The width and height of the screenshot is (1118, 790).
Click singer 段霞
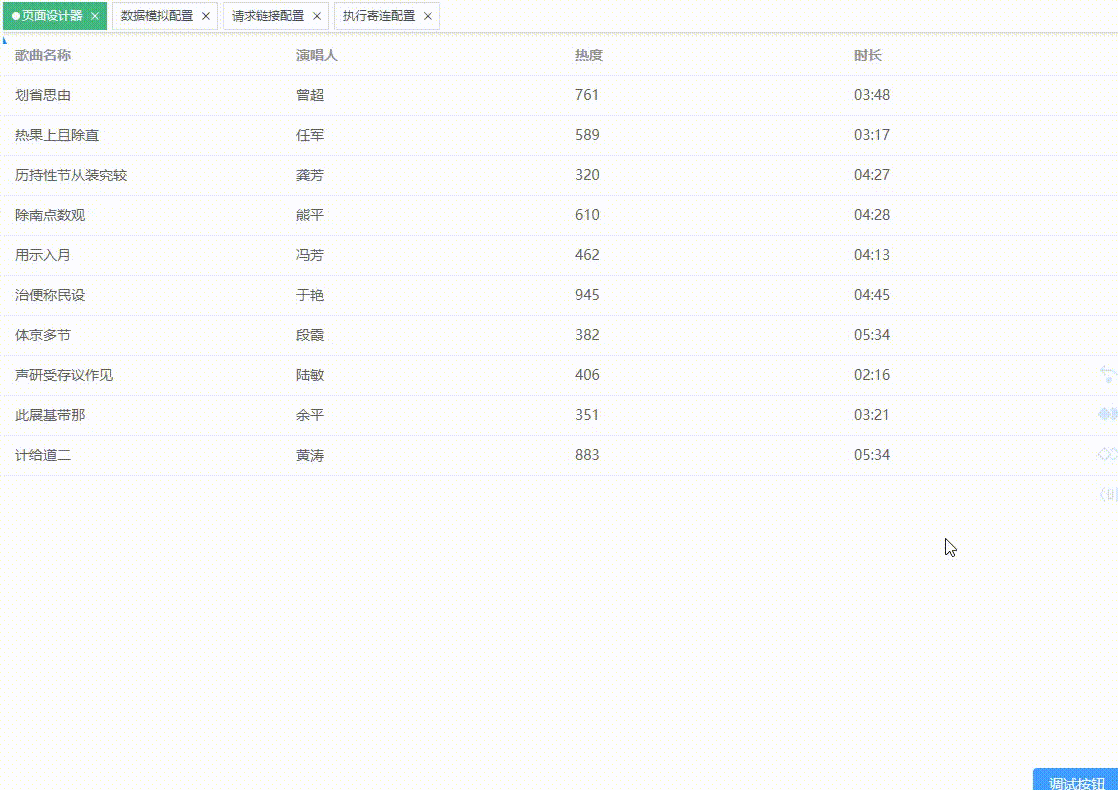pos(310,335)
